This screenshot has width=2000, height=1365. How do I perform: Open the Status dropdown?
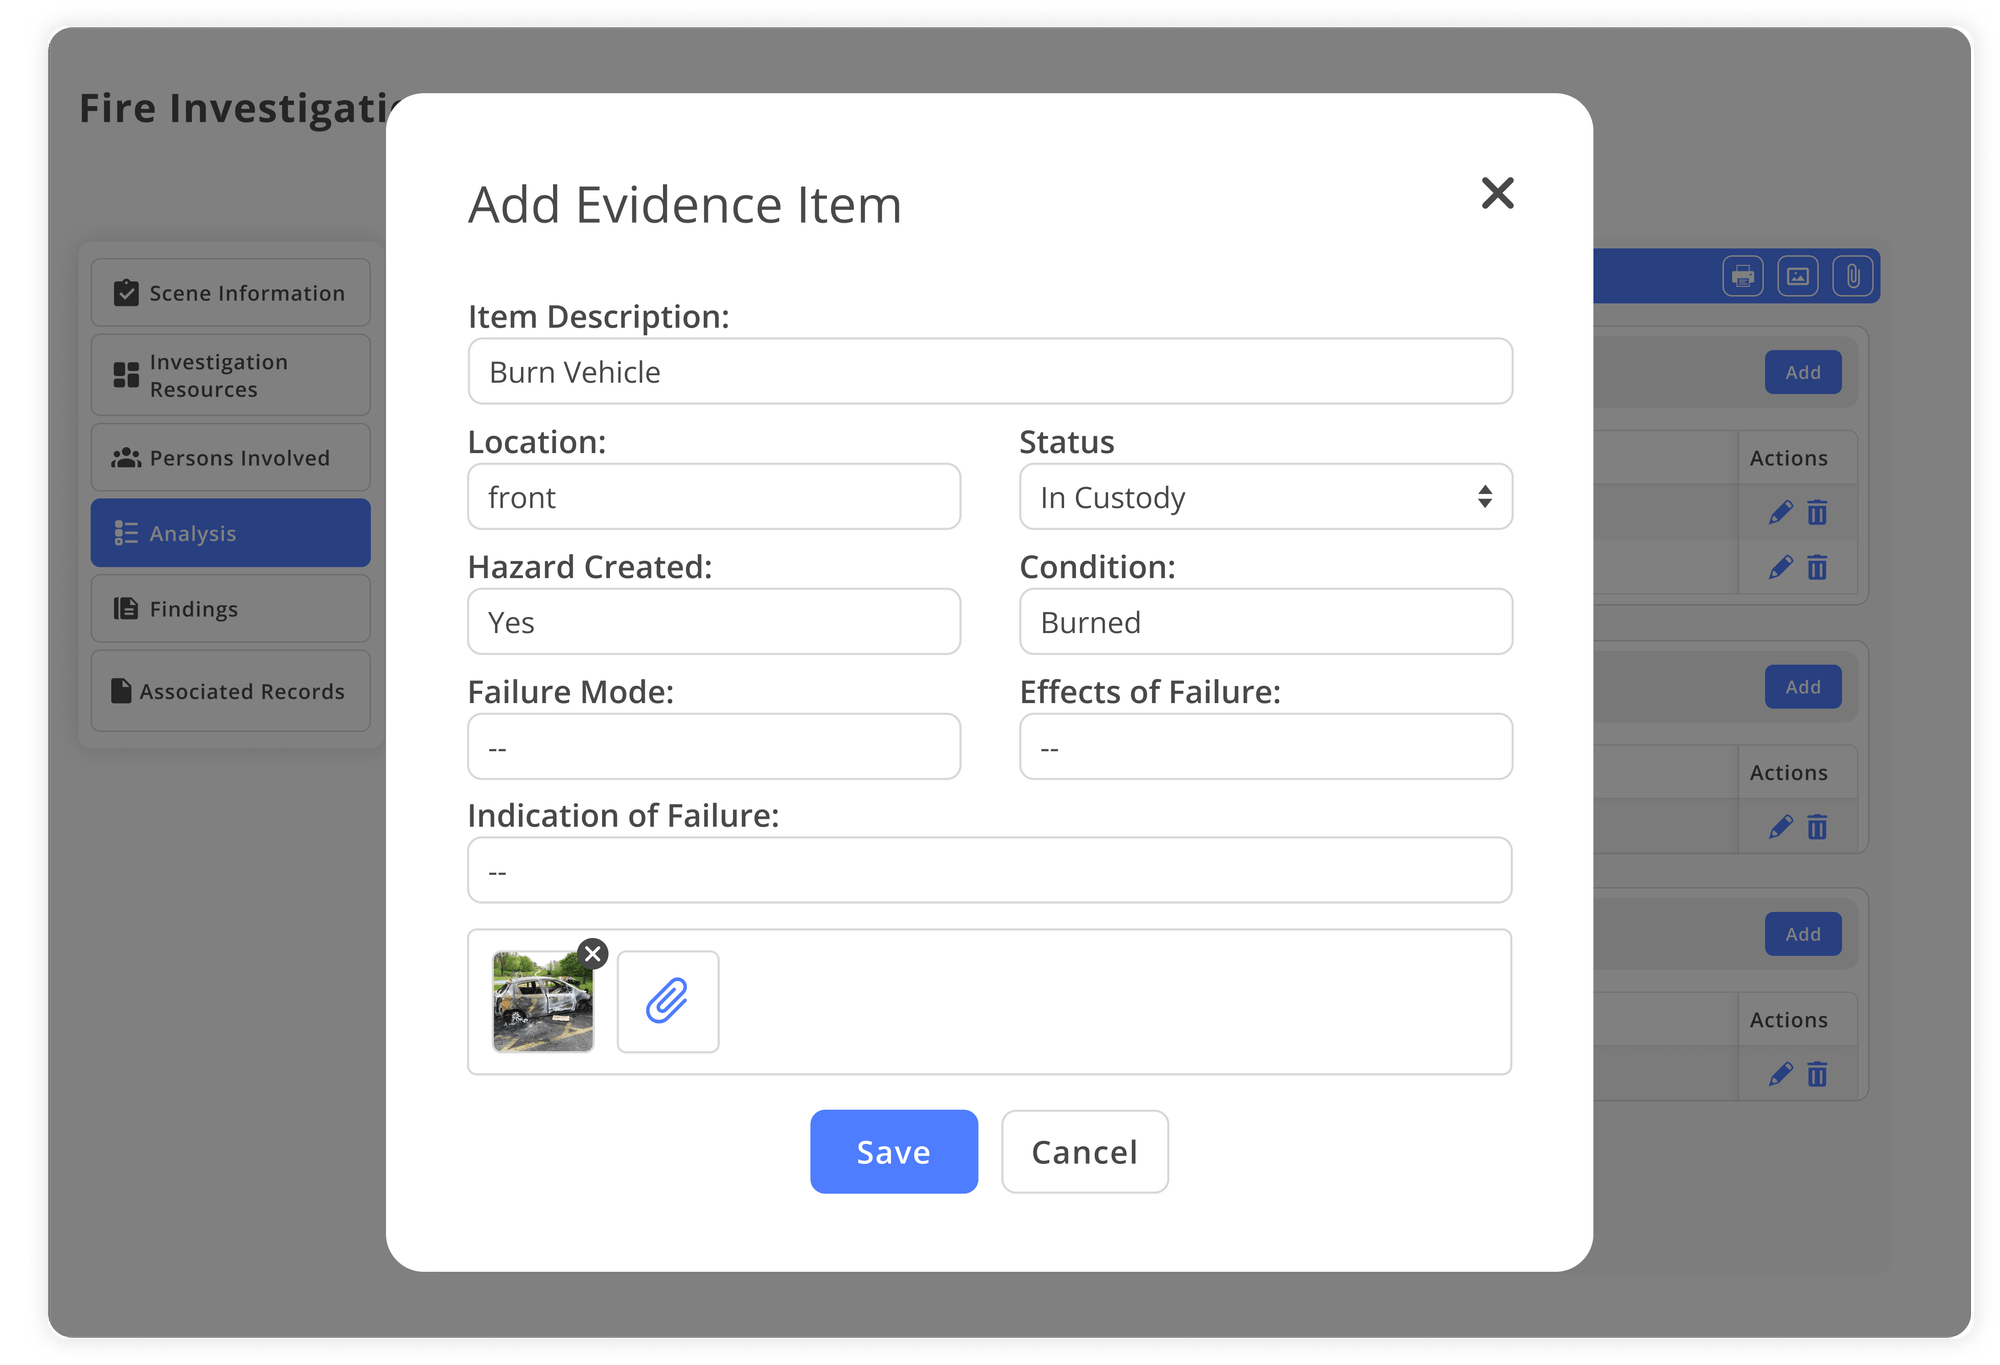click(1265, 497)
